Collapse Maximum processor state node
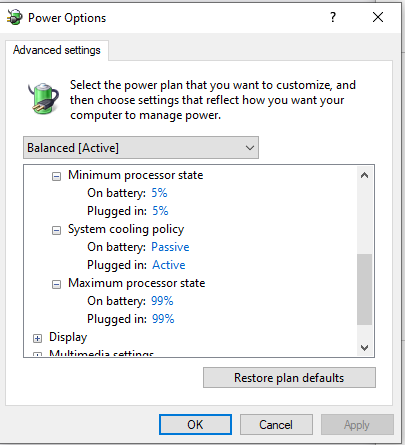Screen dimensions: 405x445 click(x=56, y=284)
